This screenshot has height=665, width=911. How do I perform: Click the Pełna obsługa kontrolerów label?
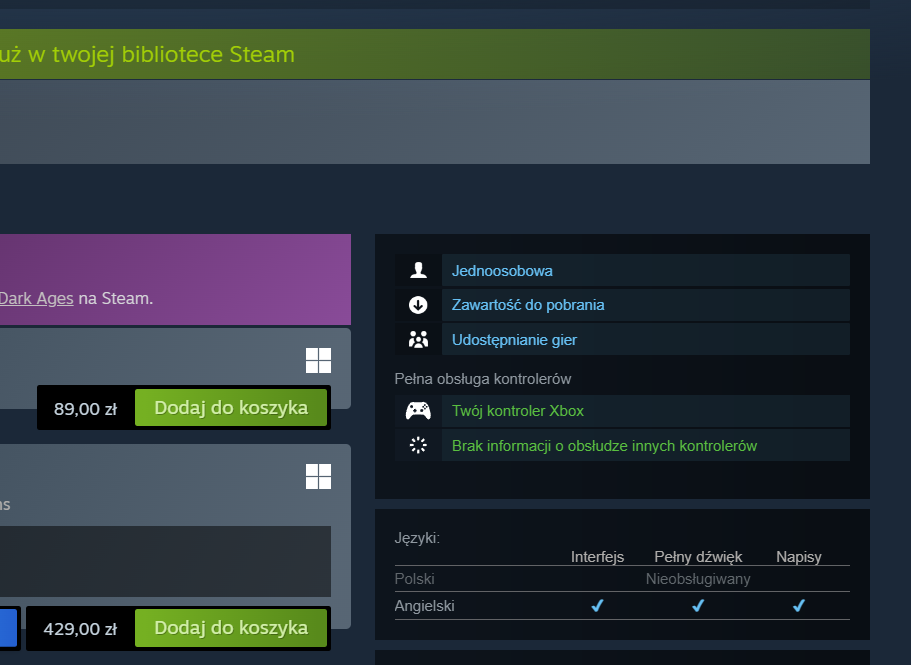tap(483, 379)
